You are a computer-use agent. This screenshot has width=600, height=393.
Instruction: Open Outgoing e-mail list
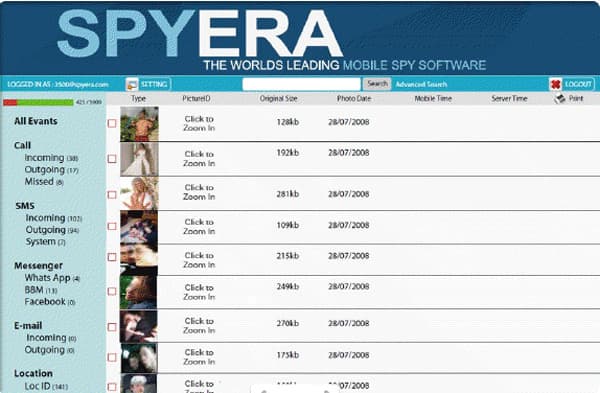point(50,350)
